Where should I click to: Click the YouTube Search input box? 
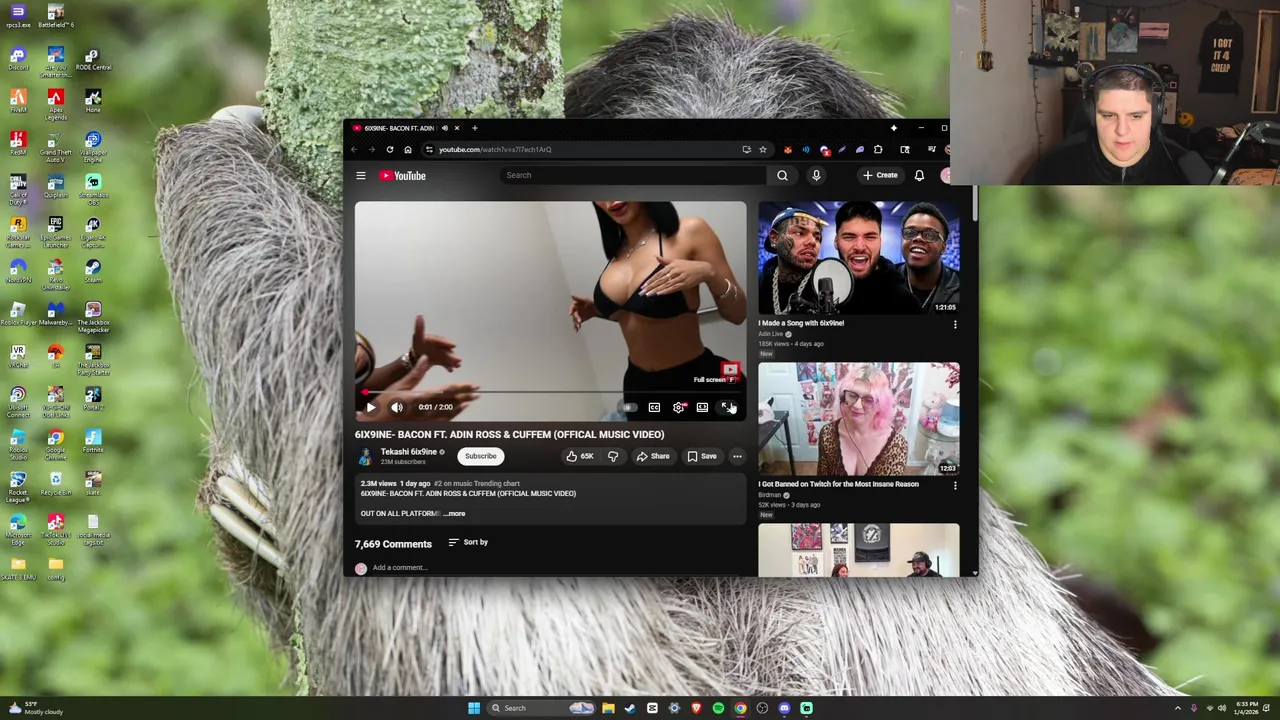[632, 176]
